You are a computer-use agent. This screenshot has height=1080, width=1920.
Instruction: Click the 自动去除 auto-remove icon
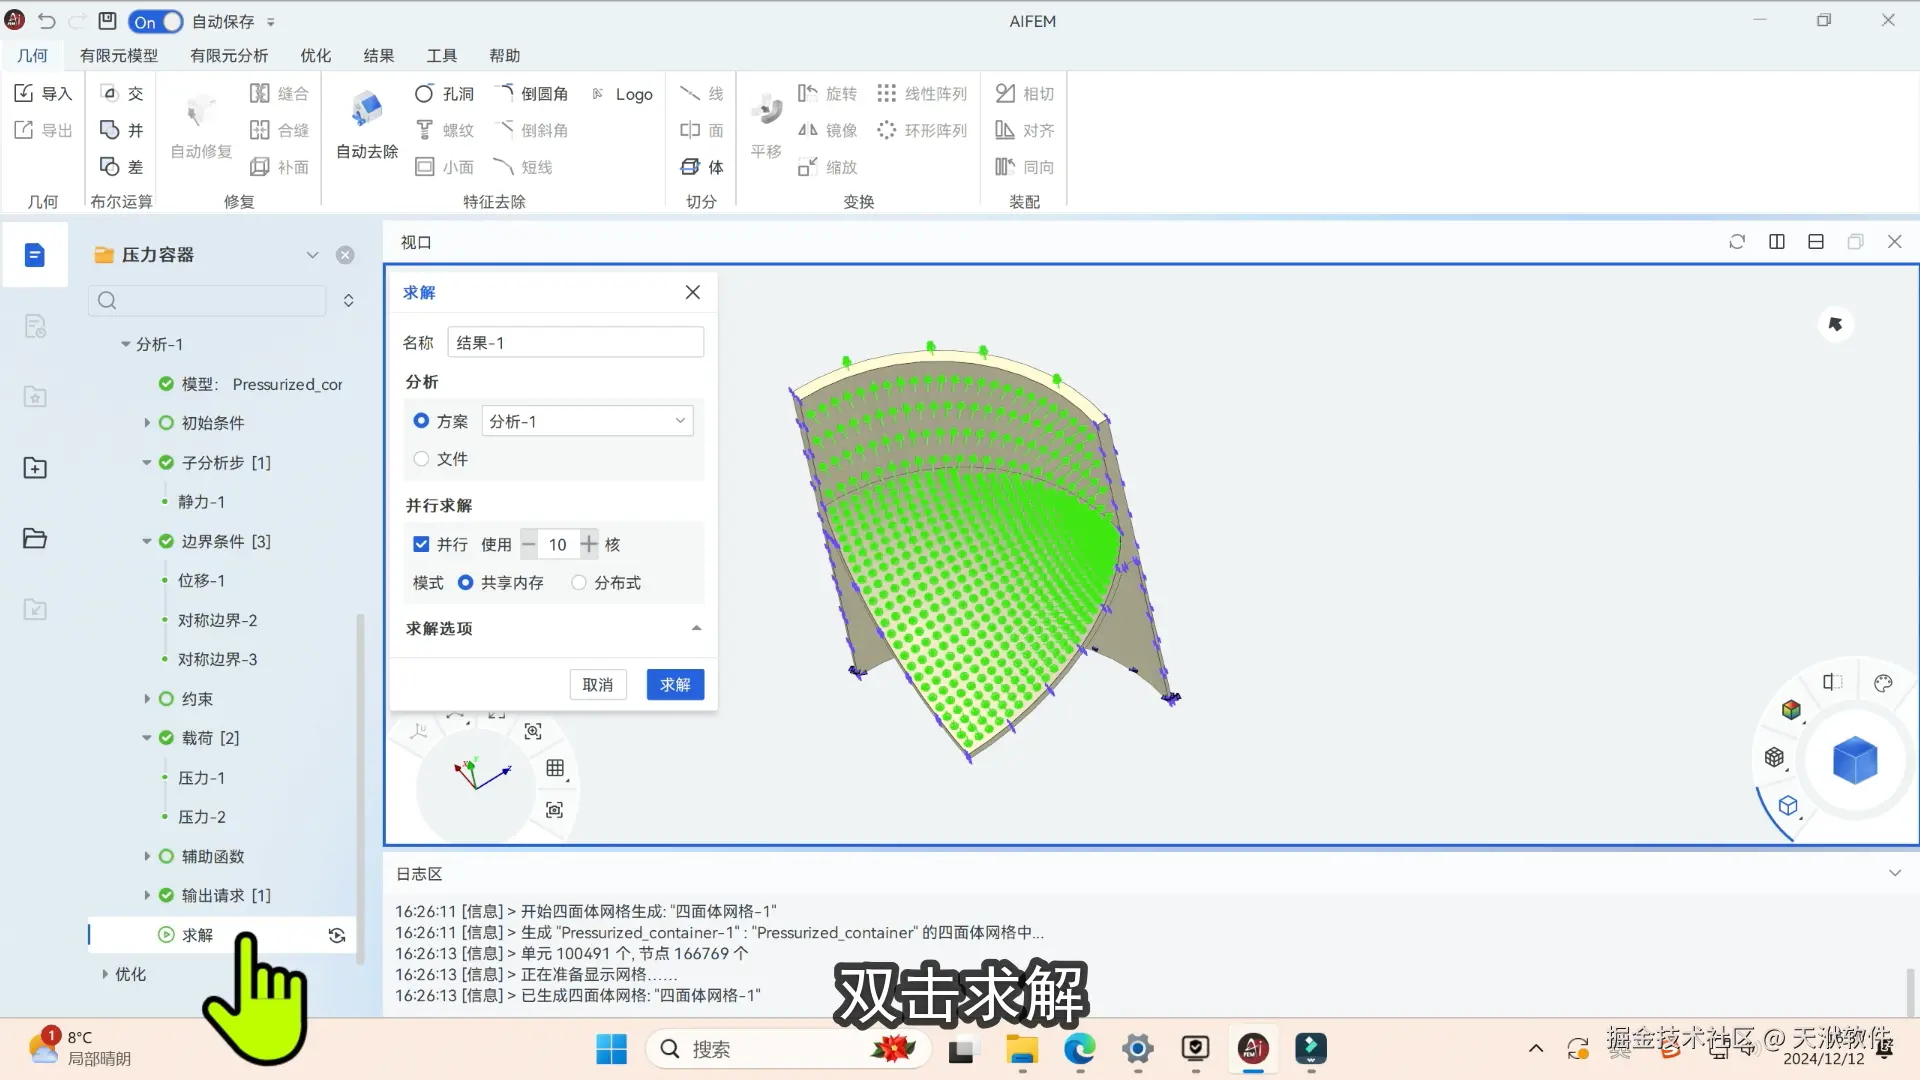click(x=366, y=110)
